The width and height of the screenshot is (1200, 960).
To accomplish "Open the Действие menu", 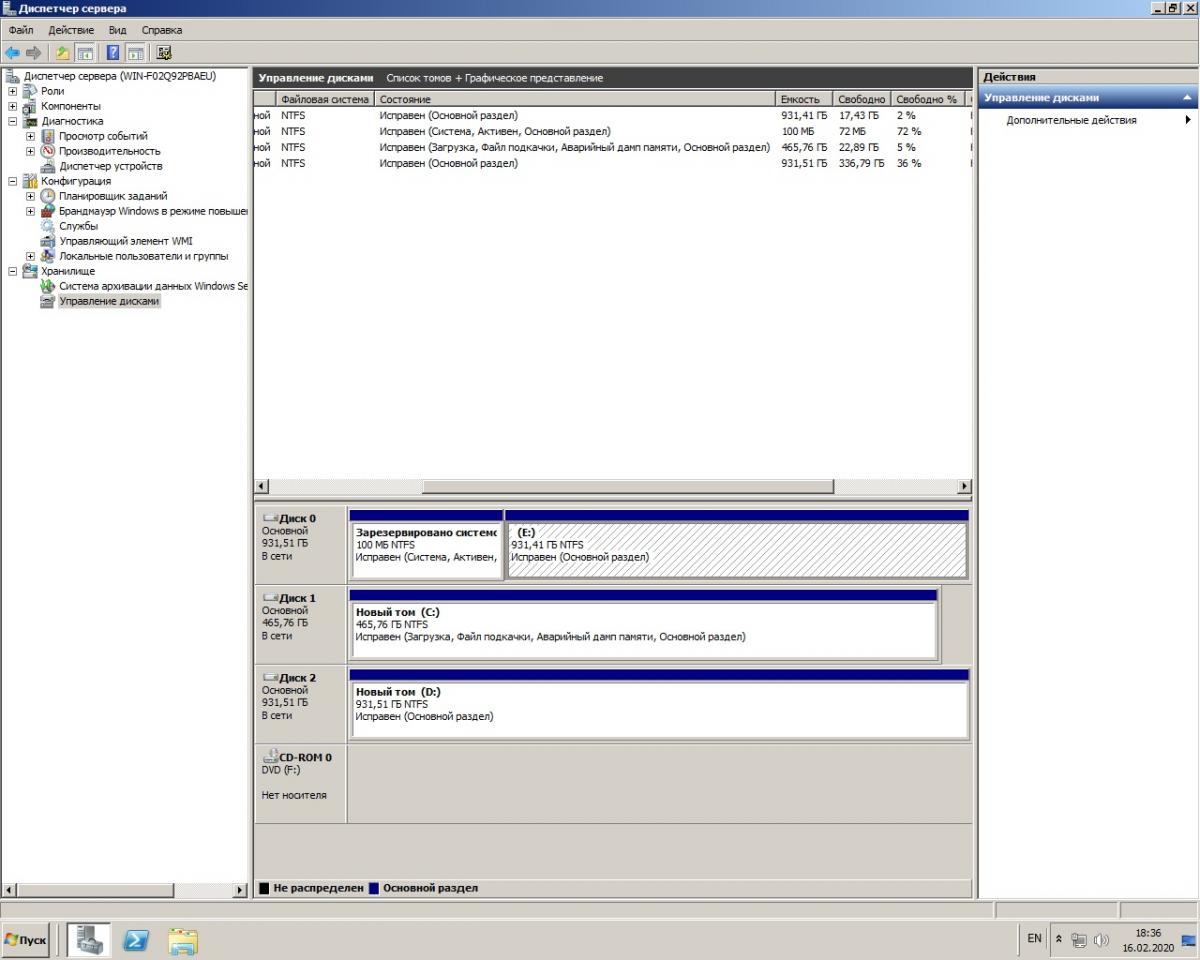I will point(71,30).
